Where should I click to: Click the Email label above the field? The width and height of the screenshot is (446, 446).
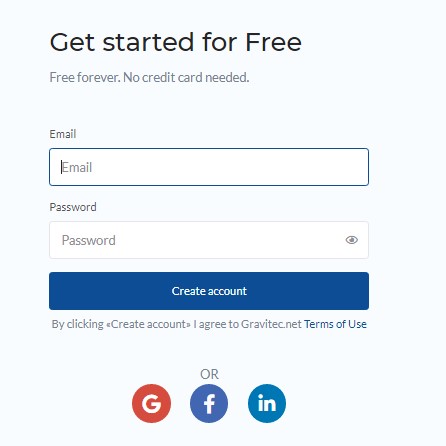point(63,134)
